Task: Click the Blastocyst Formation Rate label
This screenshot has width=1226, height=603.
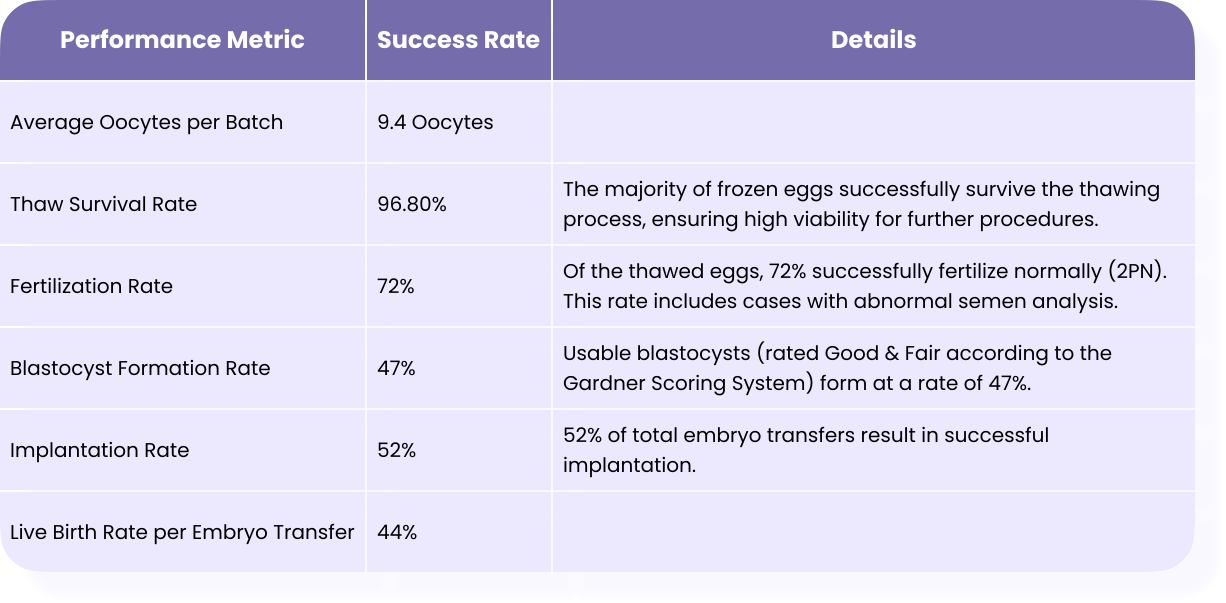Action: coord(140,369)
